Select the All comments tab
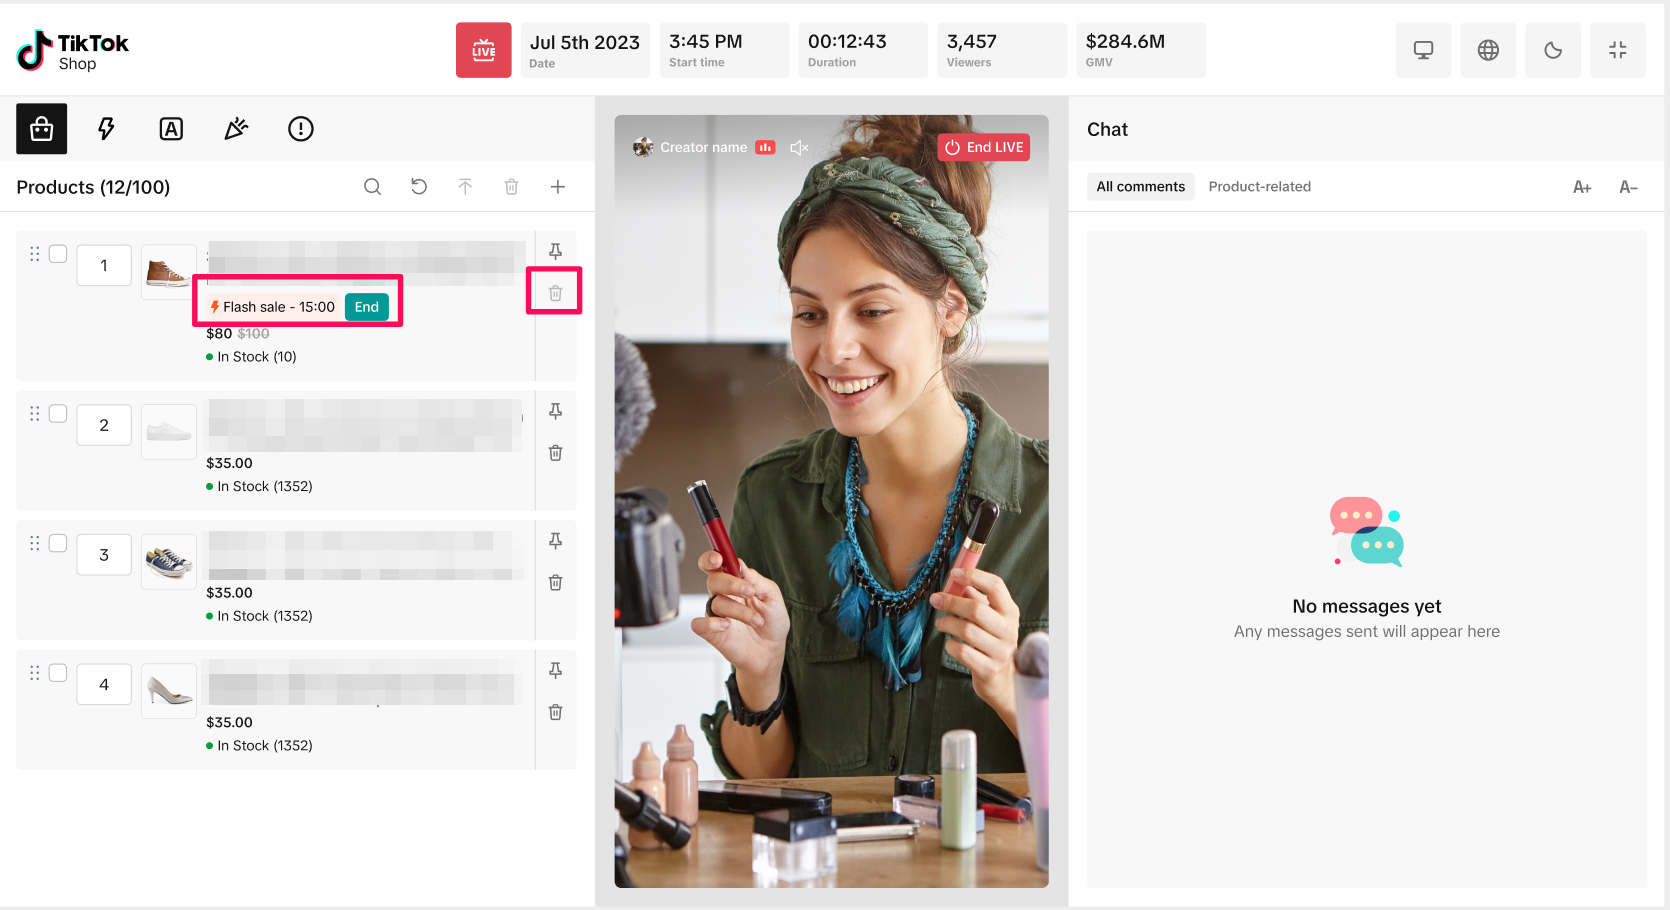Screen dimensions: 1670x910 pos(1140,187)
